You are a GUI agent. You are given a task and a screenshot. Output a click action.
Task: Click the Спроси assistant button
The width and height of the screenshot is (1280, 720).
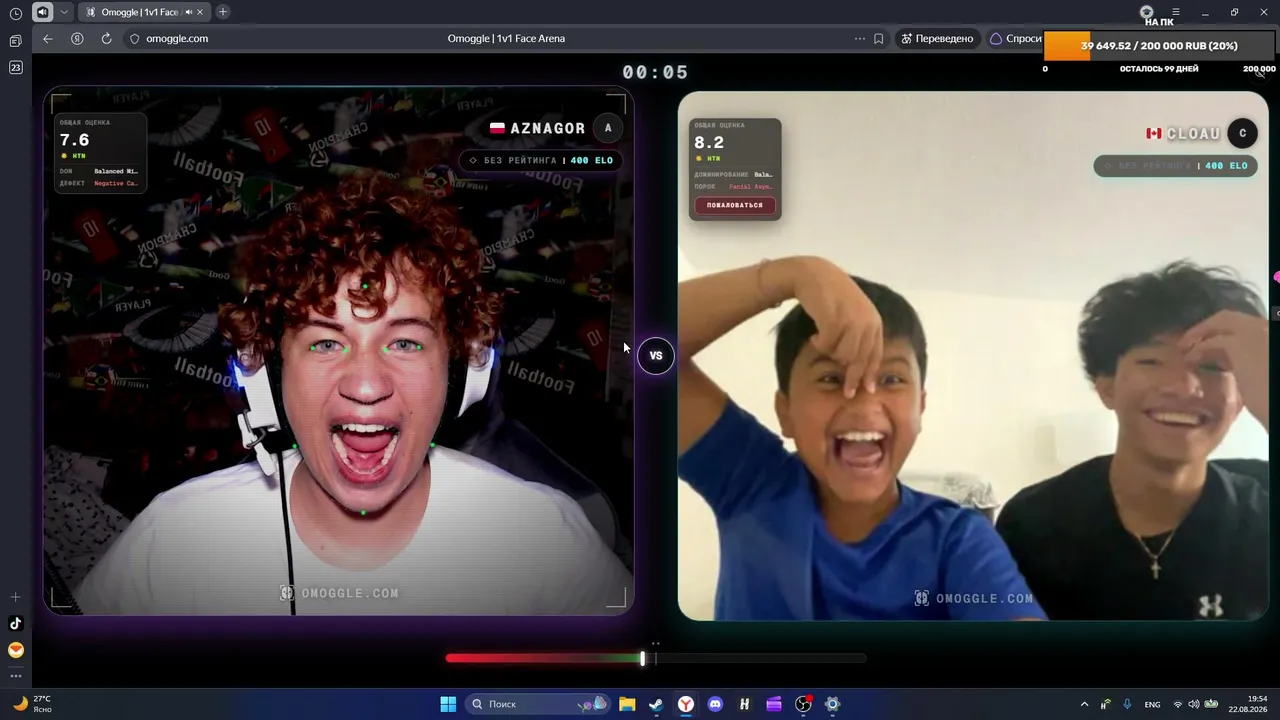coord(1015,39)
